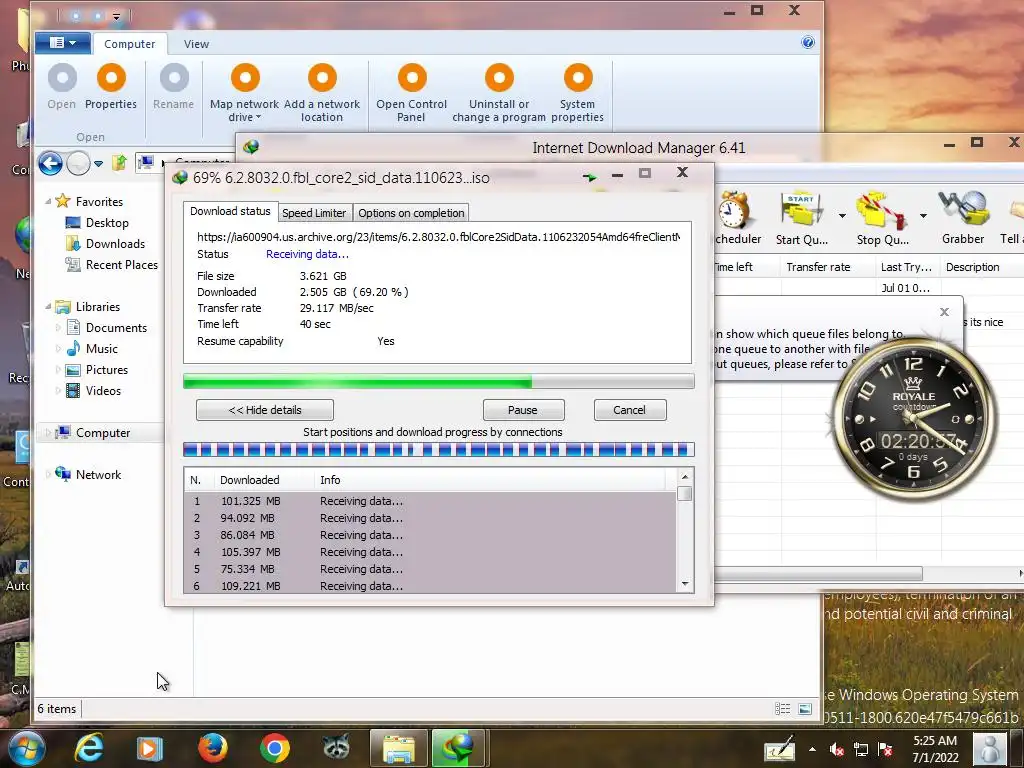The width and height of the screenshot is (1024, 768).
Task: Click the connections list scrollbar up arrow
Action: pos(685,477)
